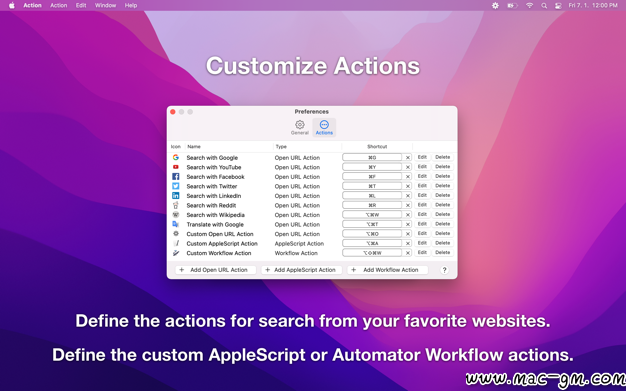The height and width of the screenshot is (391, 626).
Task: Open the Edit menu
Action: (x=81, y=6)
